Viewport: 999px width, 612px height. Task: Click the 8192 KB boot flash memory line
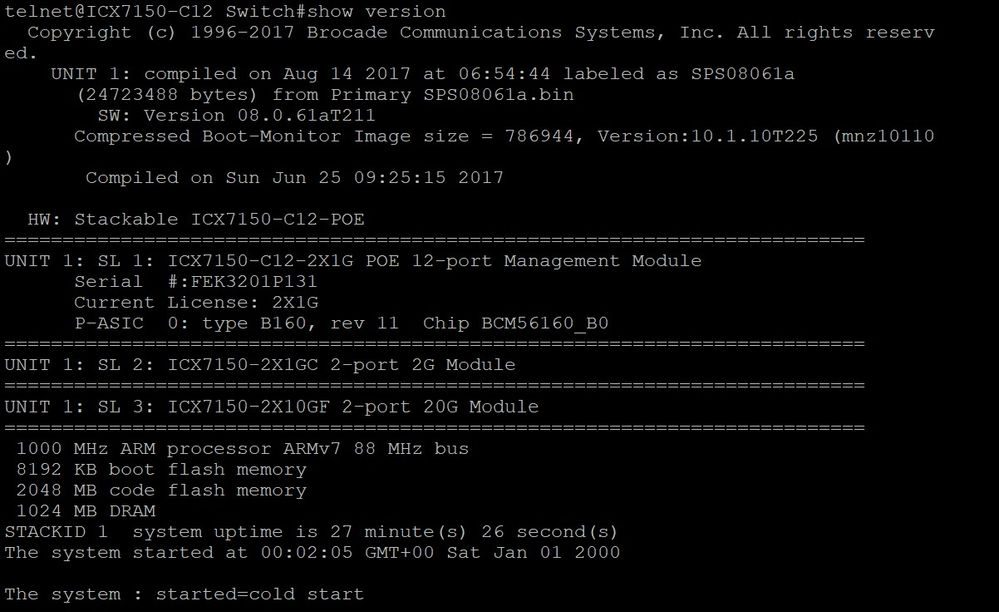tap(161, 470)
